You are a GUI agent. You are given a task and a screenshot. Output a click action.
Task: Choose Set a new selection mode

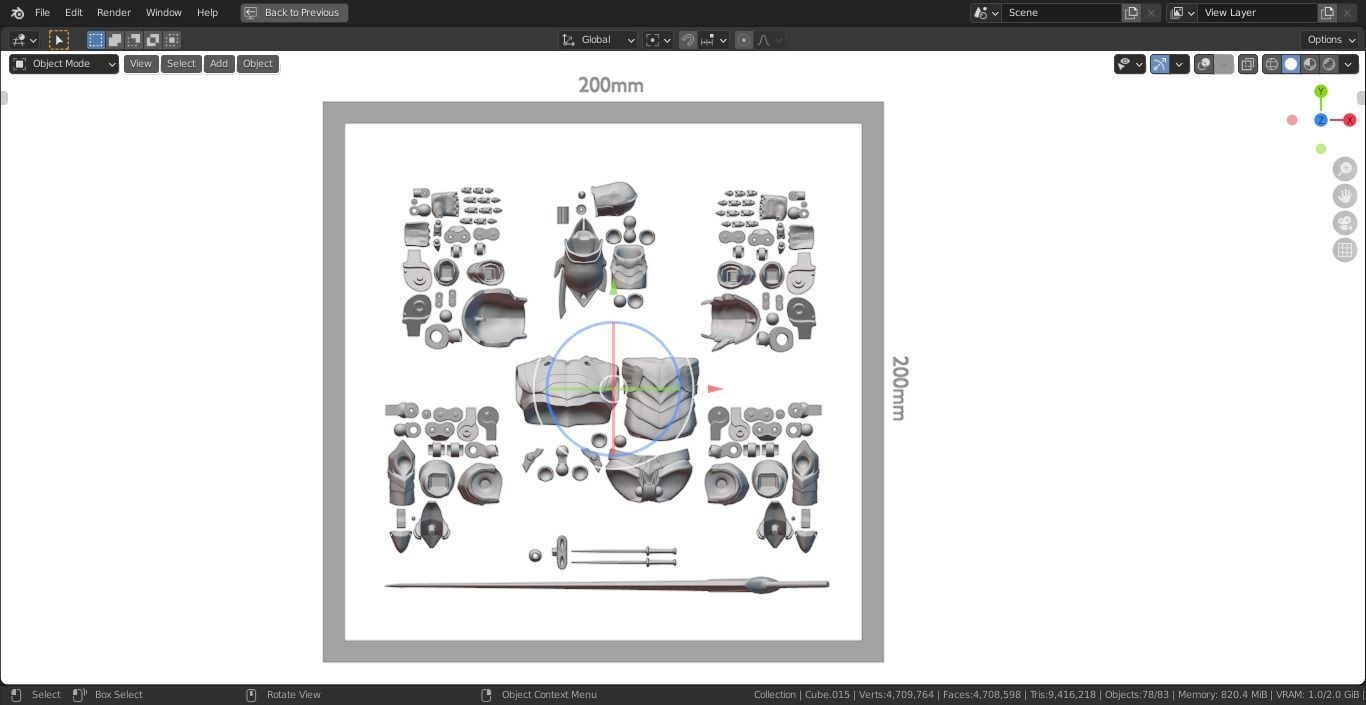pos(96,40)
